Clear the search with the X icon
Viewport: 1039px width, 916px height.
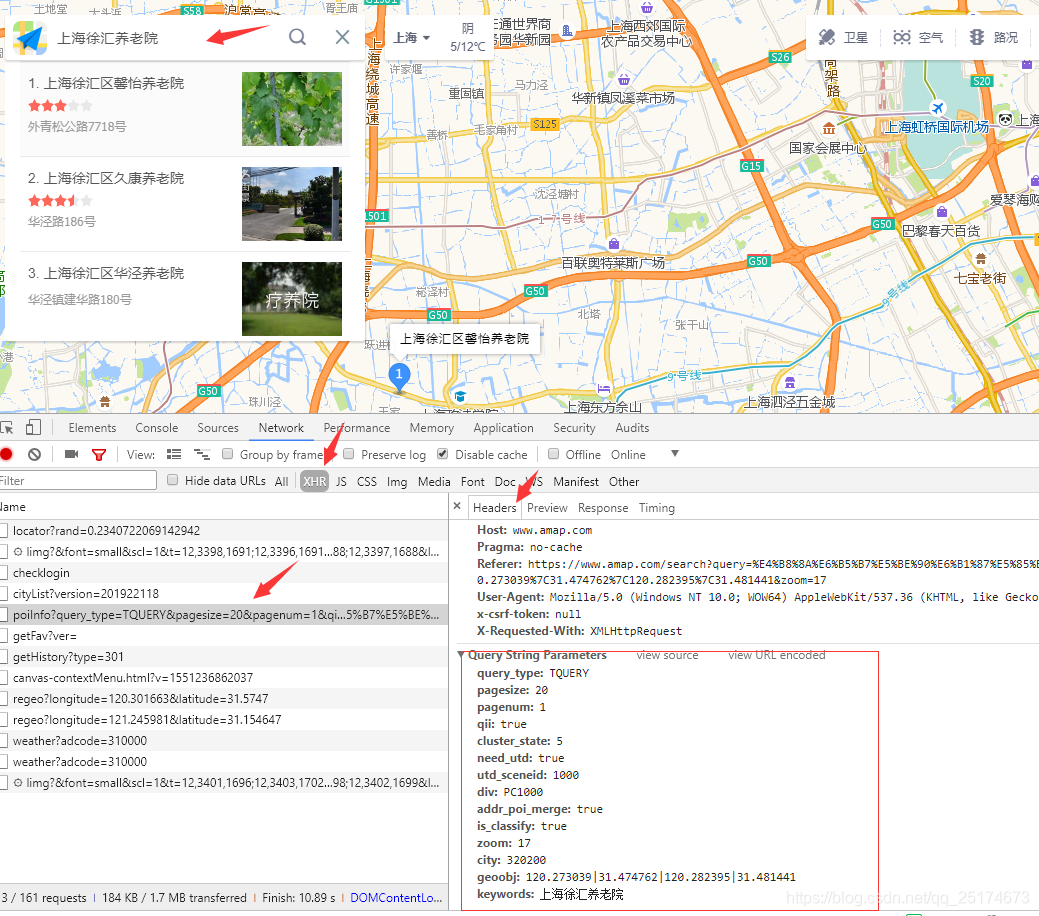tap(342, 37)
